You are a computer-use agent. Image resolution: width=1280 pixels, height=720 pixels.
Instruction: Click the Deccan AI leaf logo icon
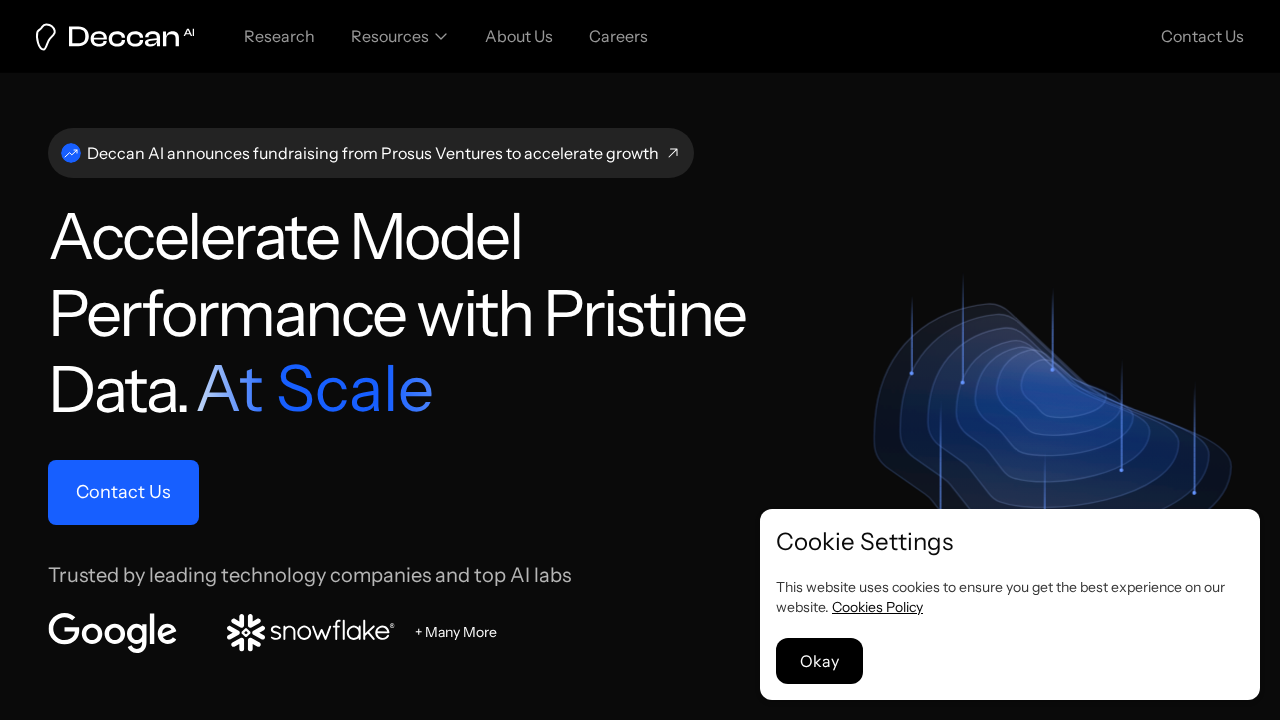tap(45, 37)
